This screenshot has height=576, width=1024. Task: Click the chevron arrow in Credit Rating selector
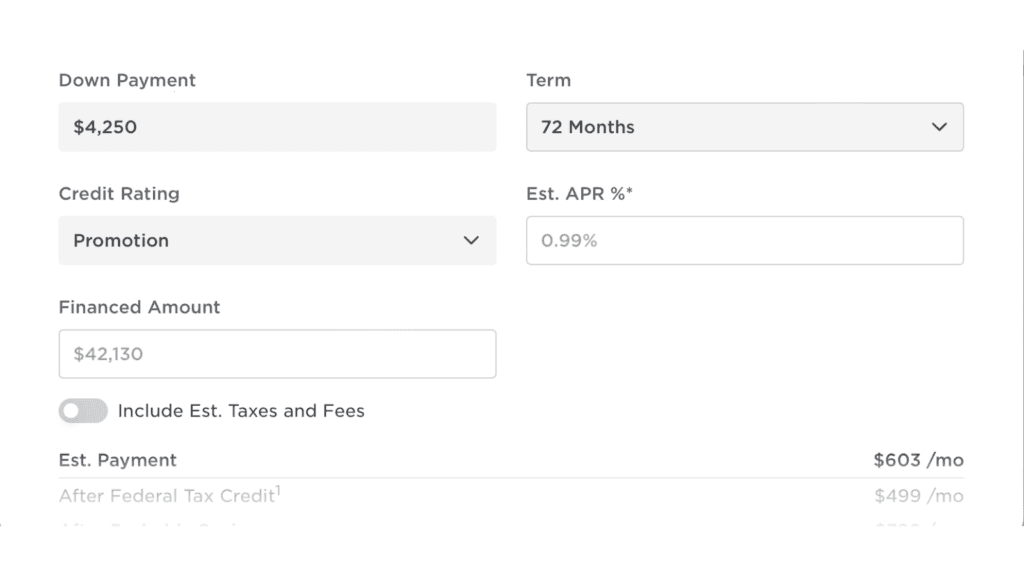click(x=471, y=241)
